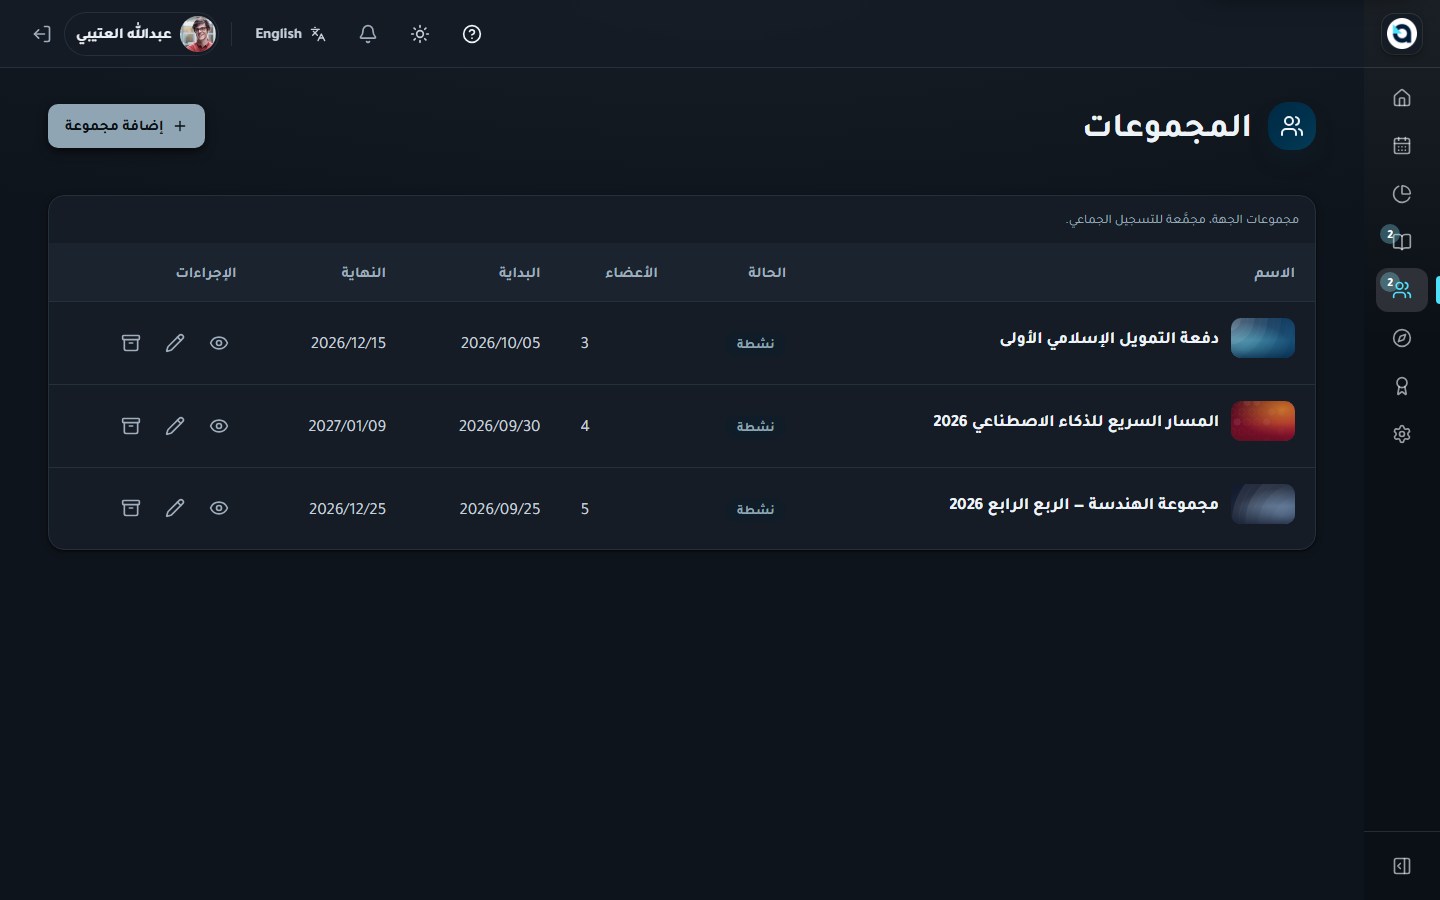View the المسار السريع للذكاء الاصطناعي group

tap(219, 426)
